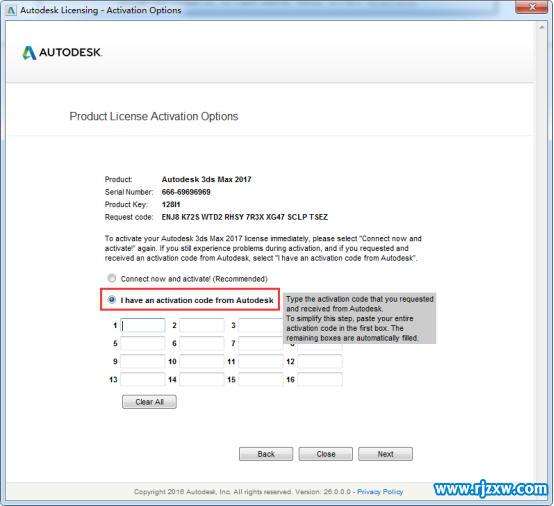Click the Clear All button
Screen dimensions: 554x506
149,402
